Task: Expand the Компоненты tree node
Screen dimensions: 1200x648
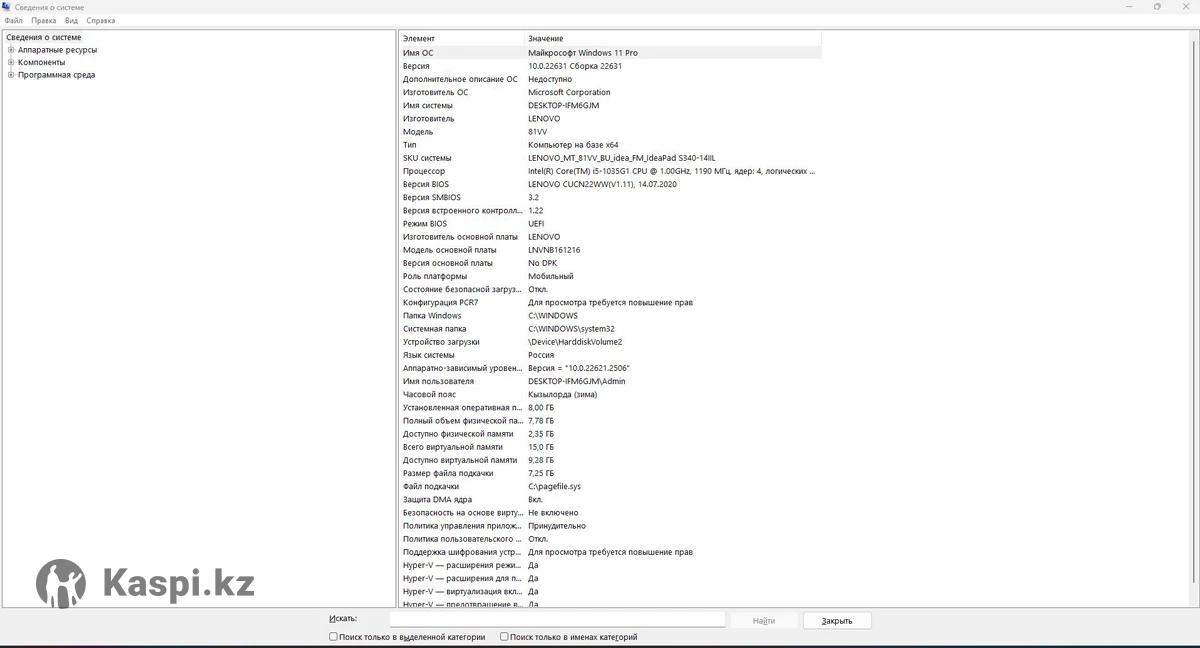Action: pos(11,62)
